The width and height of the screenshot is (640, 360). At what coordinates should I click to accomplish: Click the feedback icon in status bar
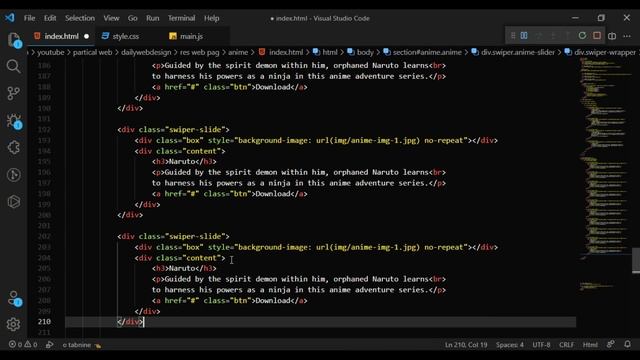[x=611, y=344]
